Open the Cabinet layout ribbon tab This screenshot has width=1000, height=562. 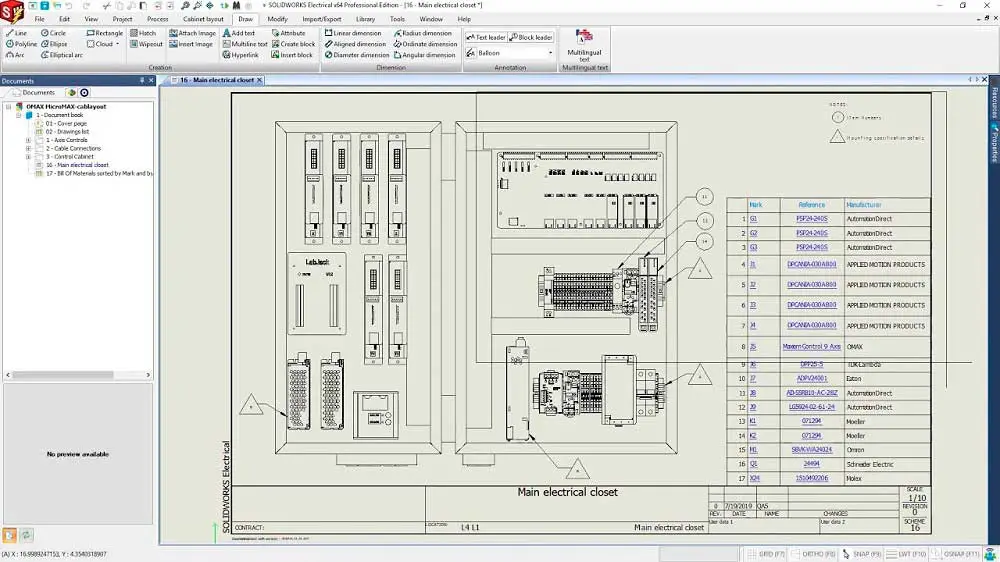point(203,19)
